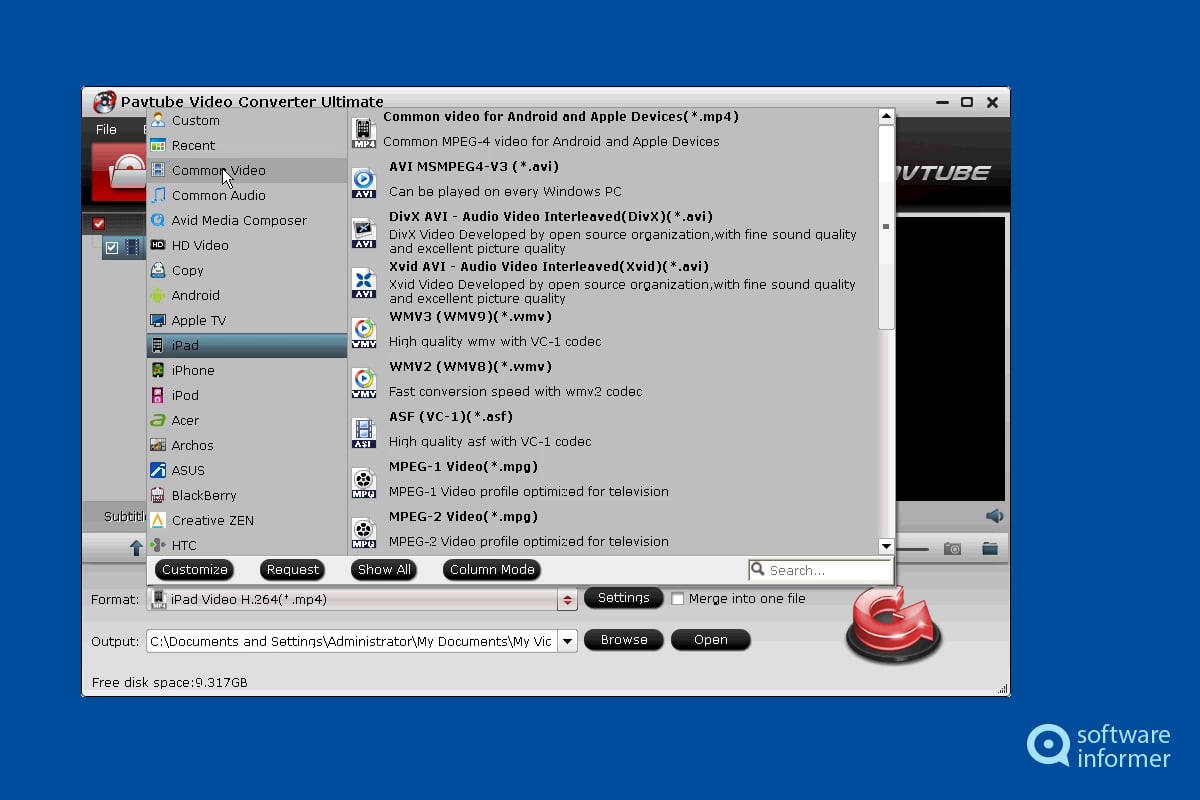The height and width of the screenshot is (800, 1200).
Task: Click the ASUS brand icon
Action: 158,470
